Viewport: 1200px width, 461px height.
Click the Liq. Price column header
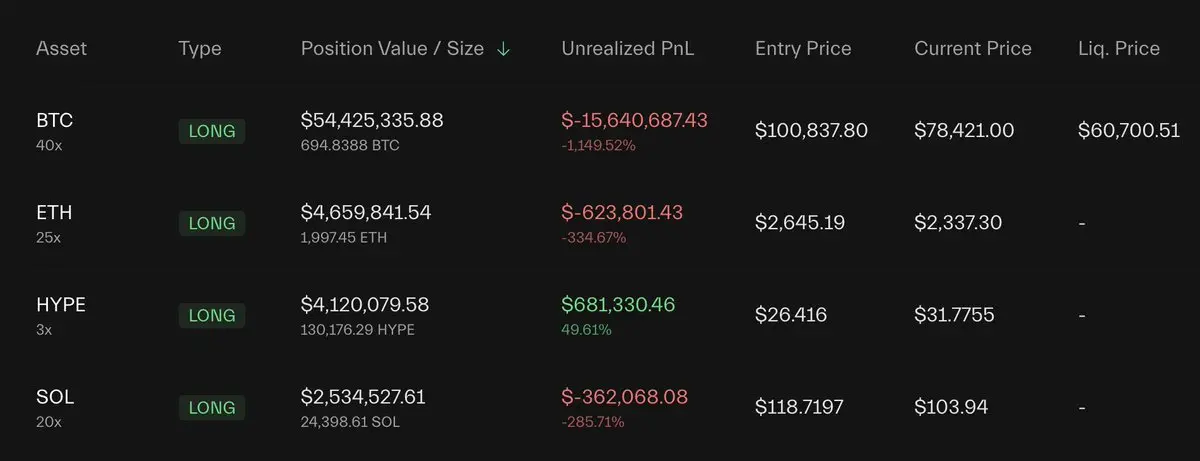[1118, 48]
